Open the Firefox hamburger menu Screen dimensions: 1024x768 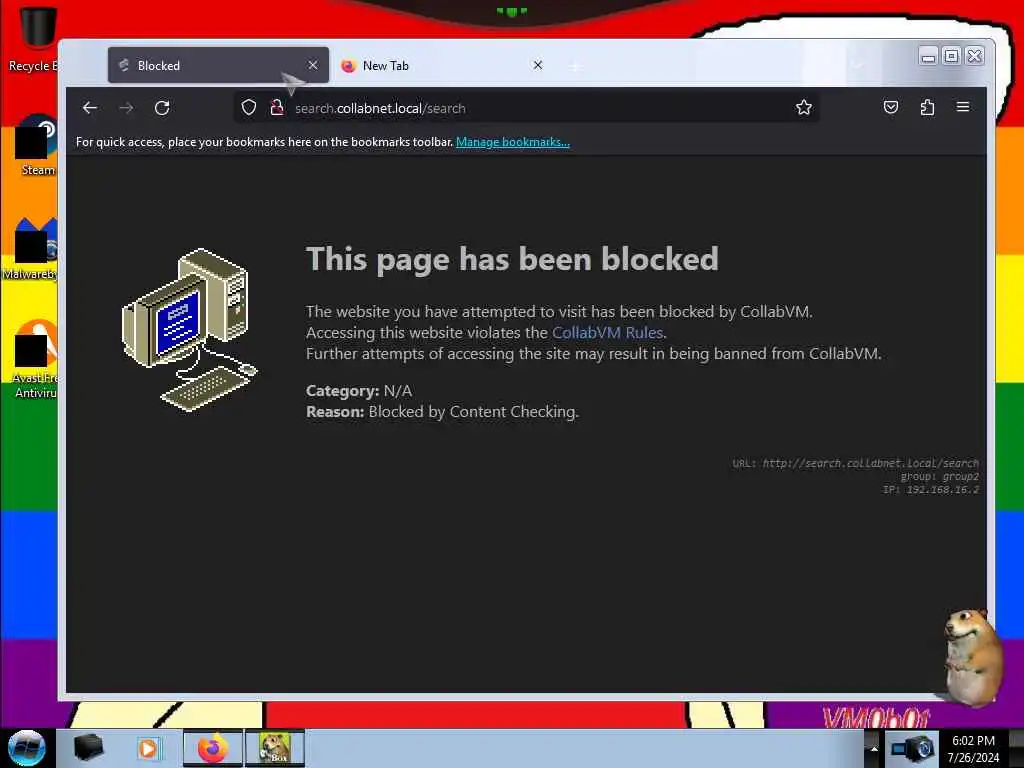click(x=963, y=107)
